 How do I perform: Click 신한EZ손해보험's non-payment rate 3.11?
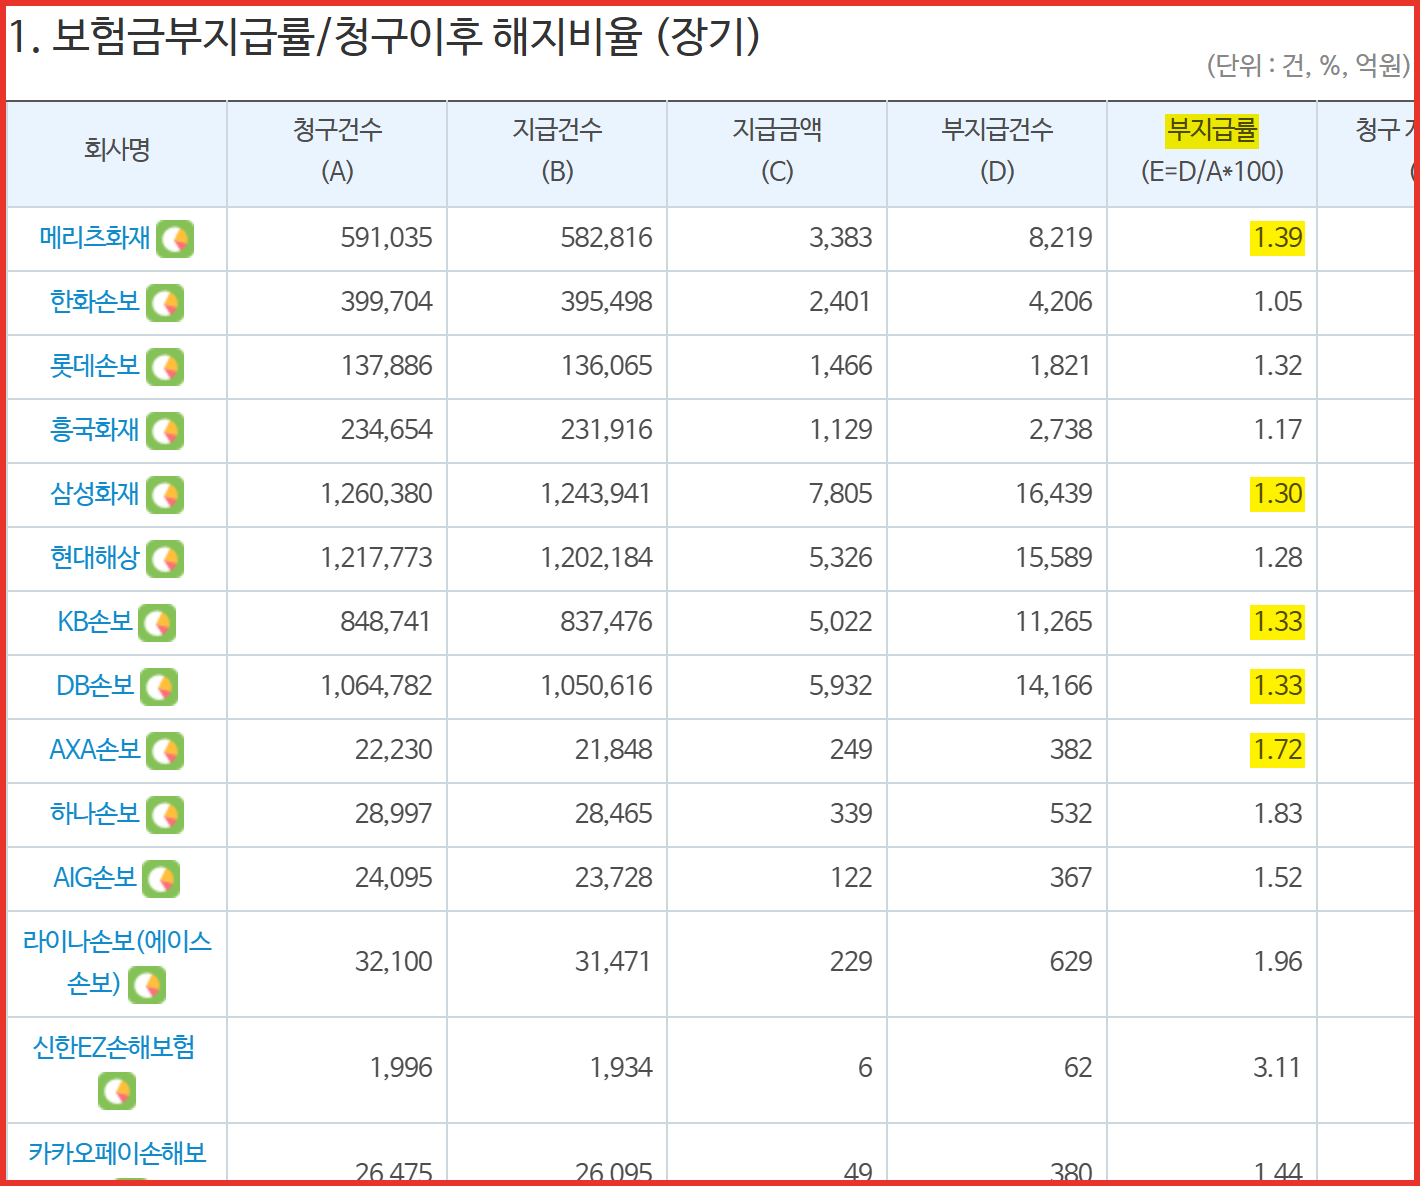(1277, 1068)
